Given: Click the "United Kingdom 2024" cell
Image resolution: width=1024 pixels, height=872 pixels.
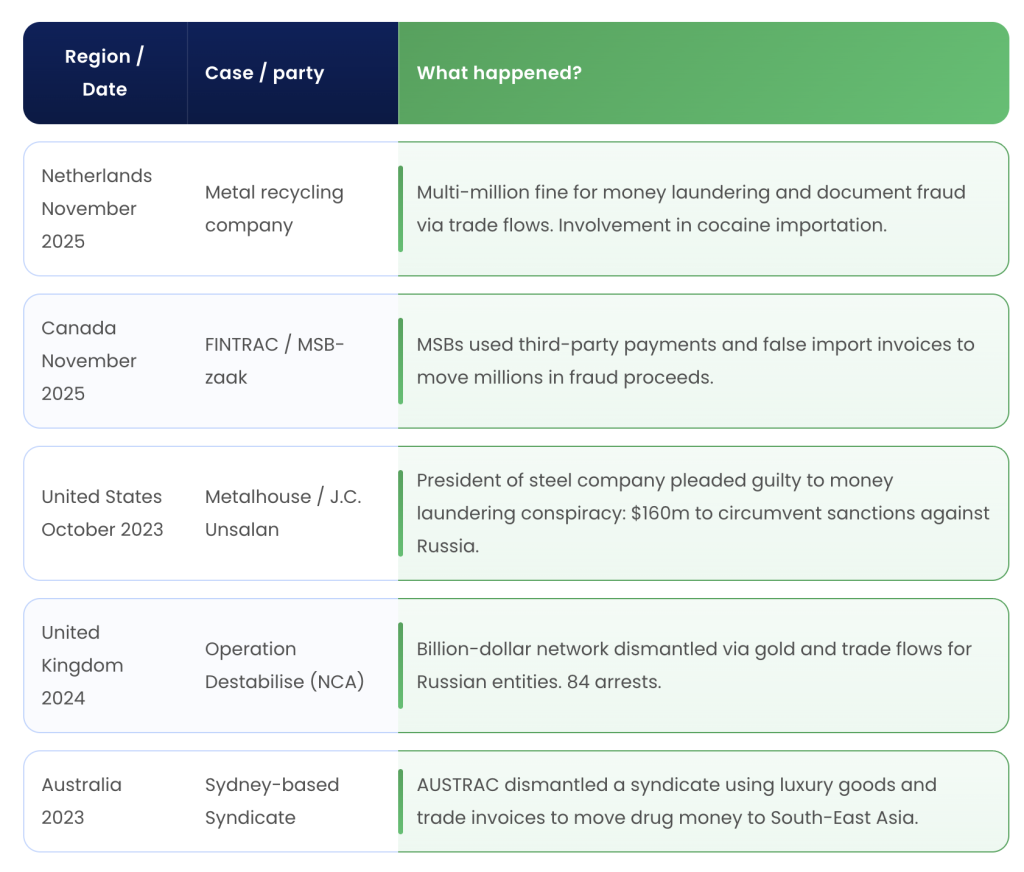Looking at the screenshot, I should point(82,665).
